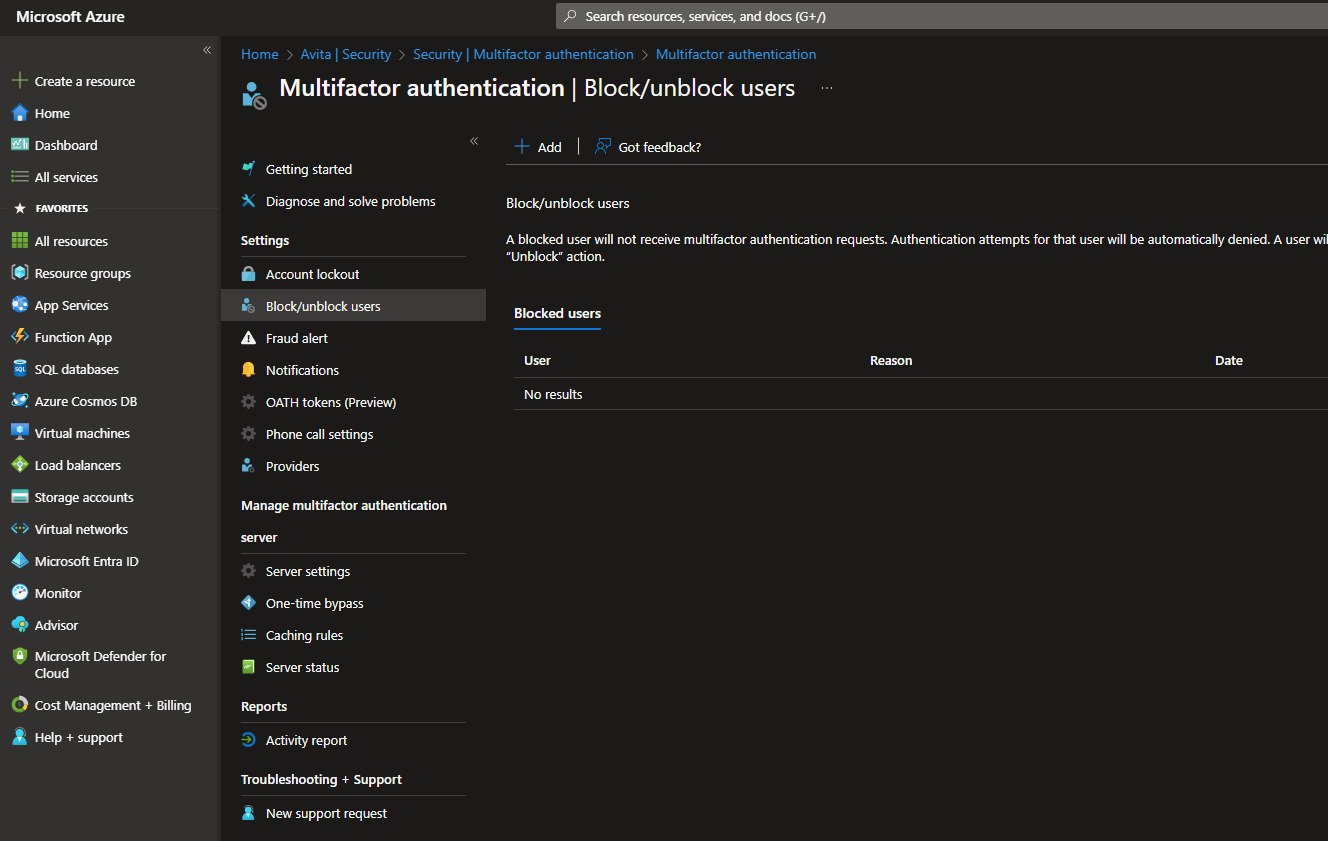Click the Phone call settings gear icon

249,434
